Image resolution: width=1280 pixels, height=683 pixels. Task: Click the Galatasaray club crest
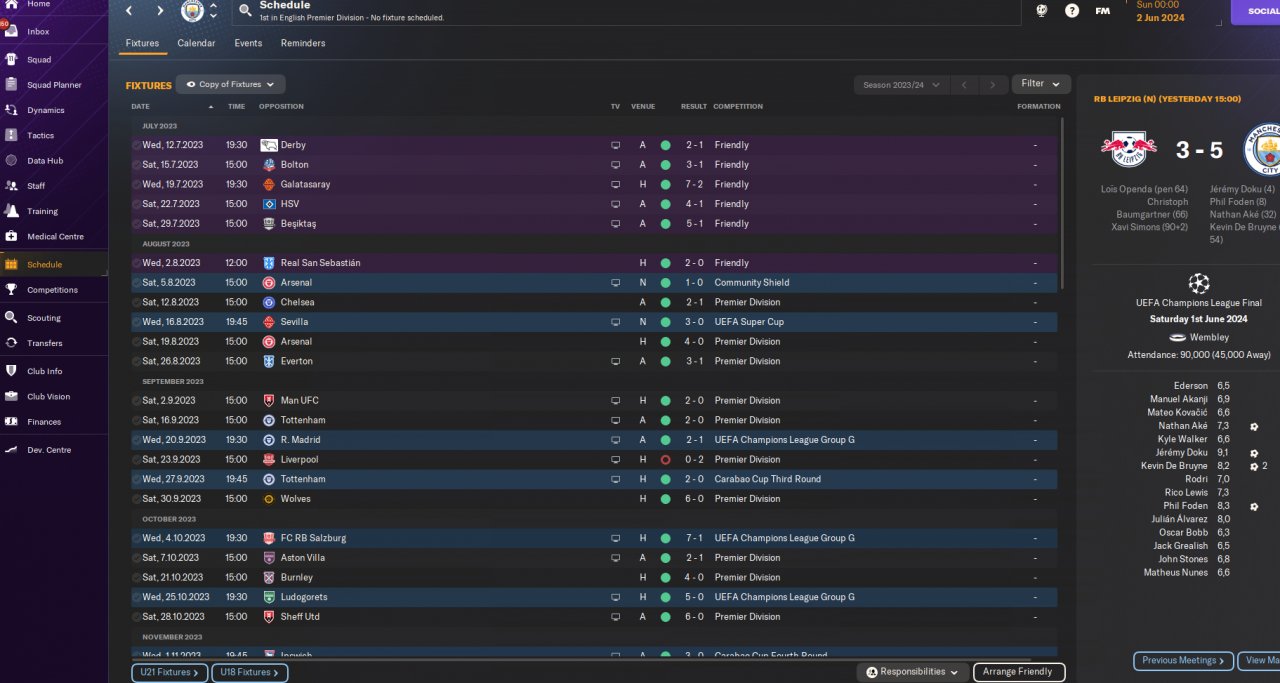268,184
